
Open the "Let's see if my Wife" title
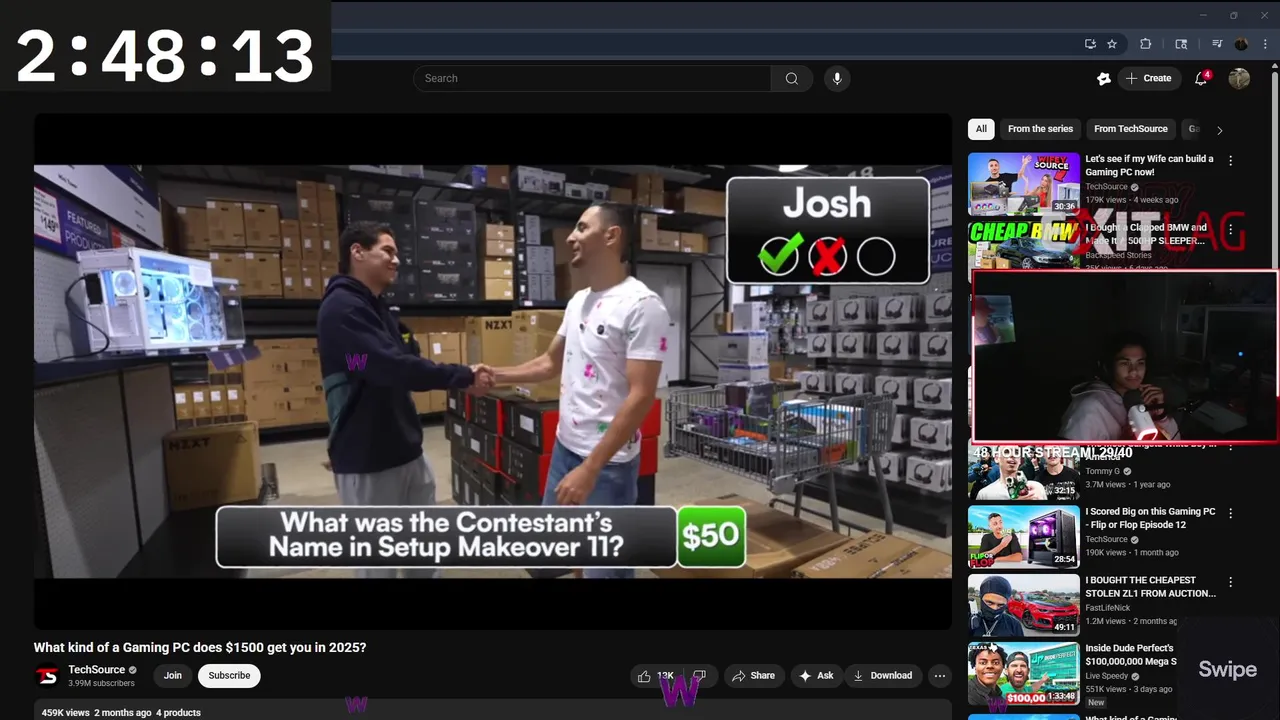1149,165
